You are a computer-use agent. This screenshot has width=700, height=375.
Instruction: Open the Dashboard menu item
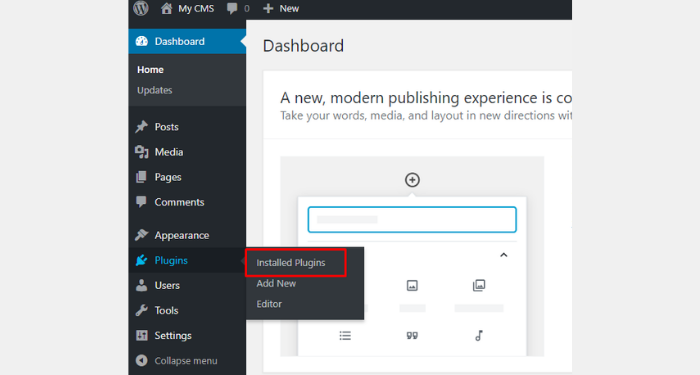pyautogui.click(x=187, y=42)
